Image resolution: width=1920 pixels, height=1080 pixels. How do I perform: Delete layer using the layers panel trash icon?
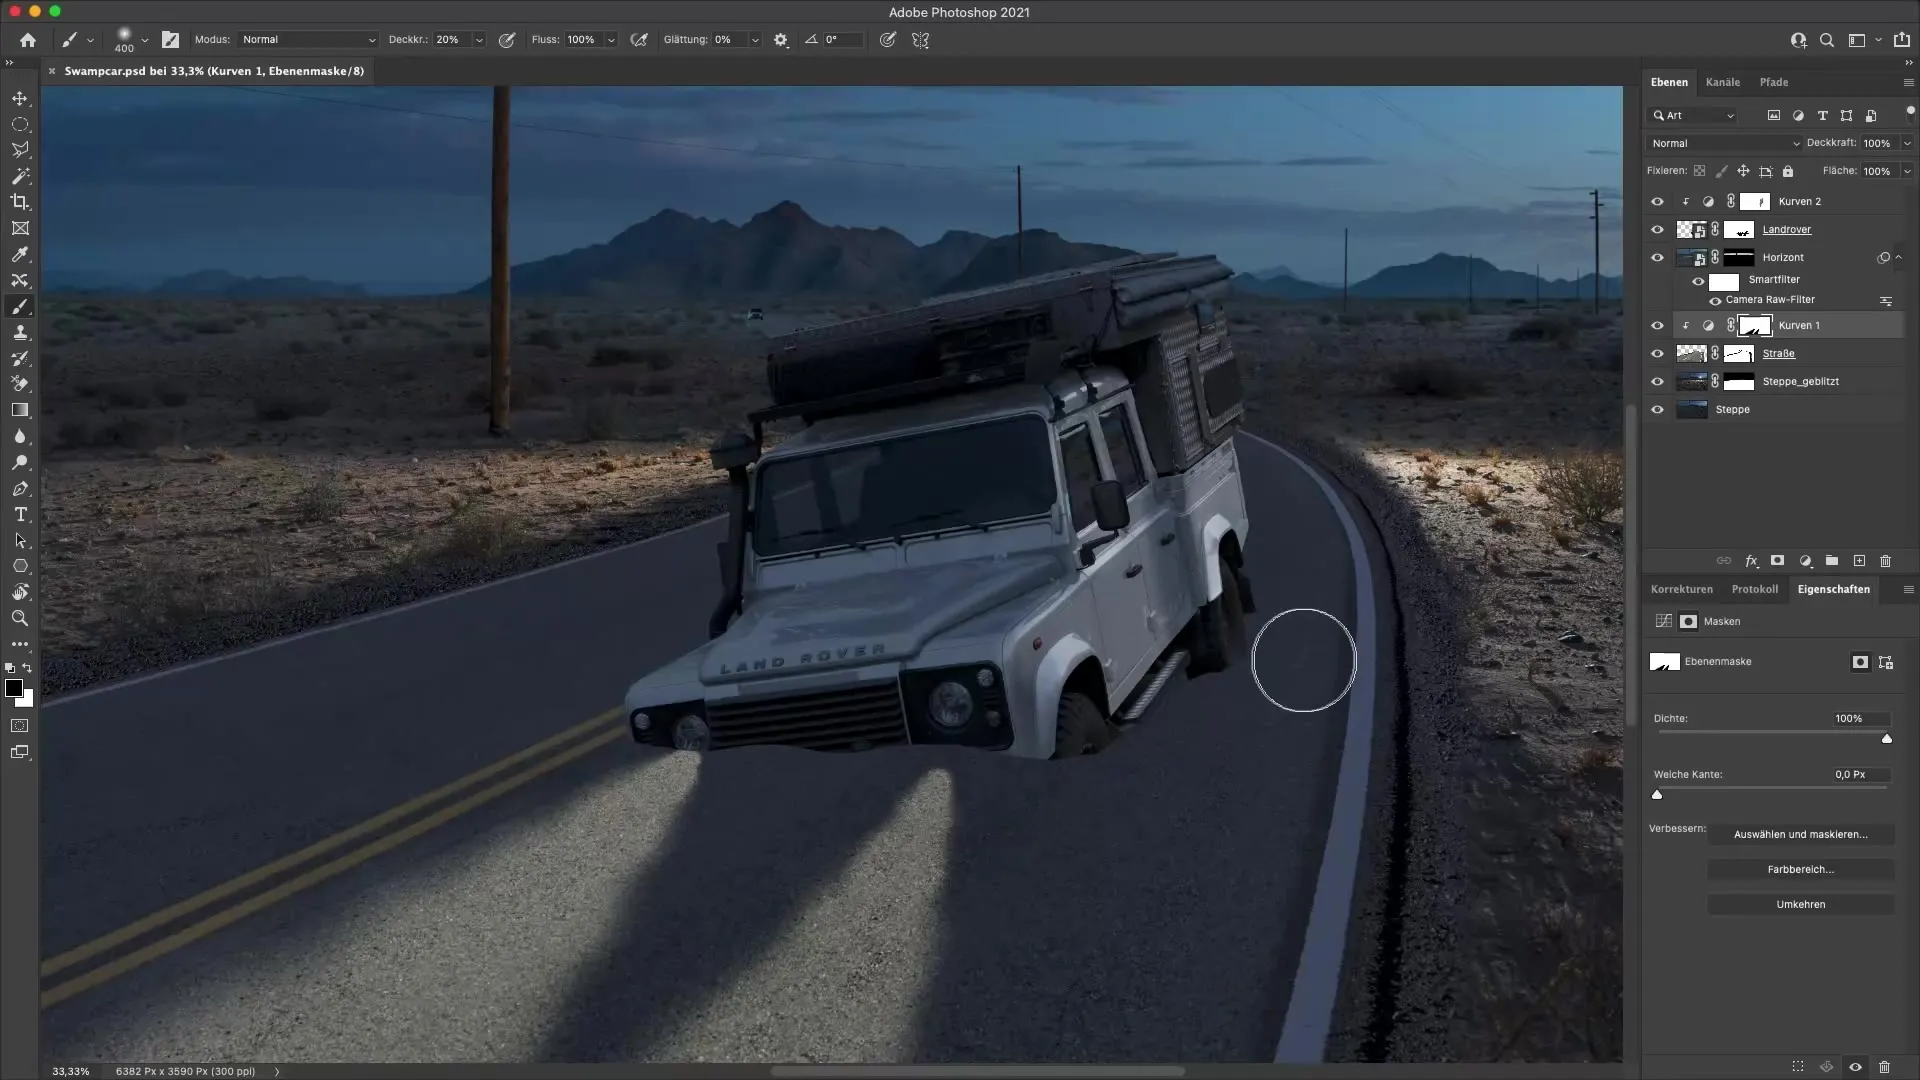(x=1885, y=561)
